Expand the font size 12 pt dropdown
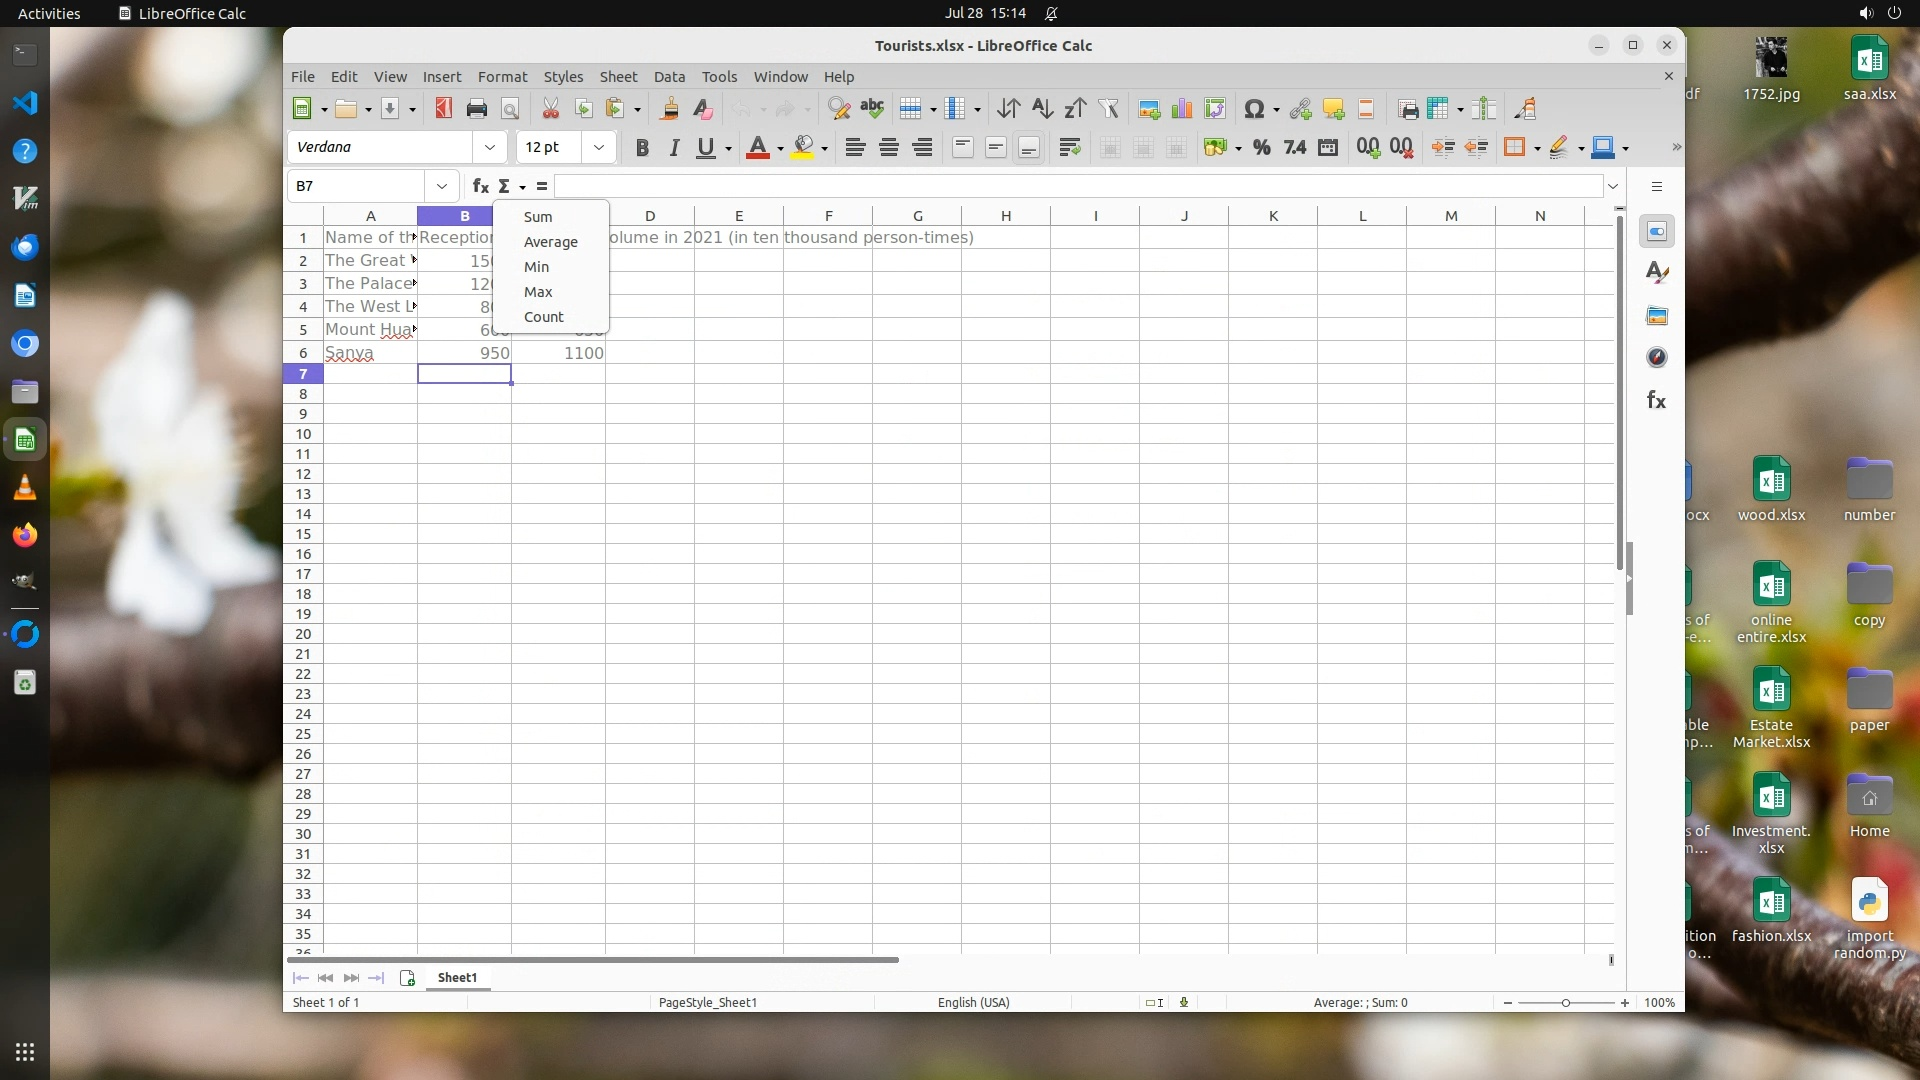This screenshot has height=1080, width=1920. (598, 147)
